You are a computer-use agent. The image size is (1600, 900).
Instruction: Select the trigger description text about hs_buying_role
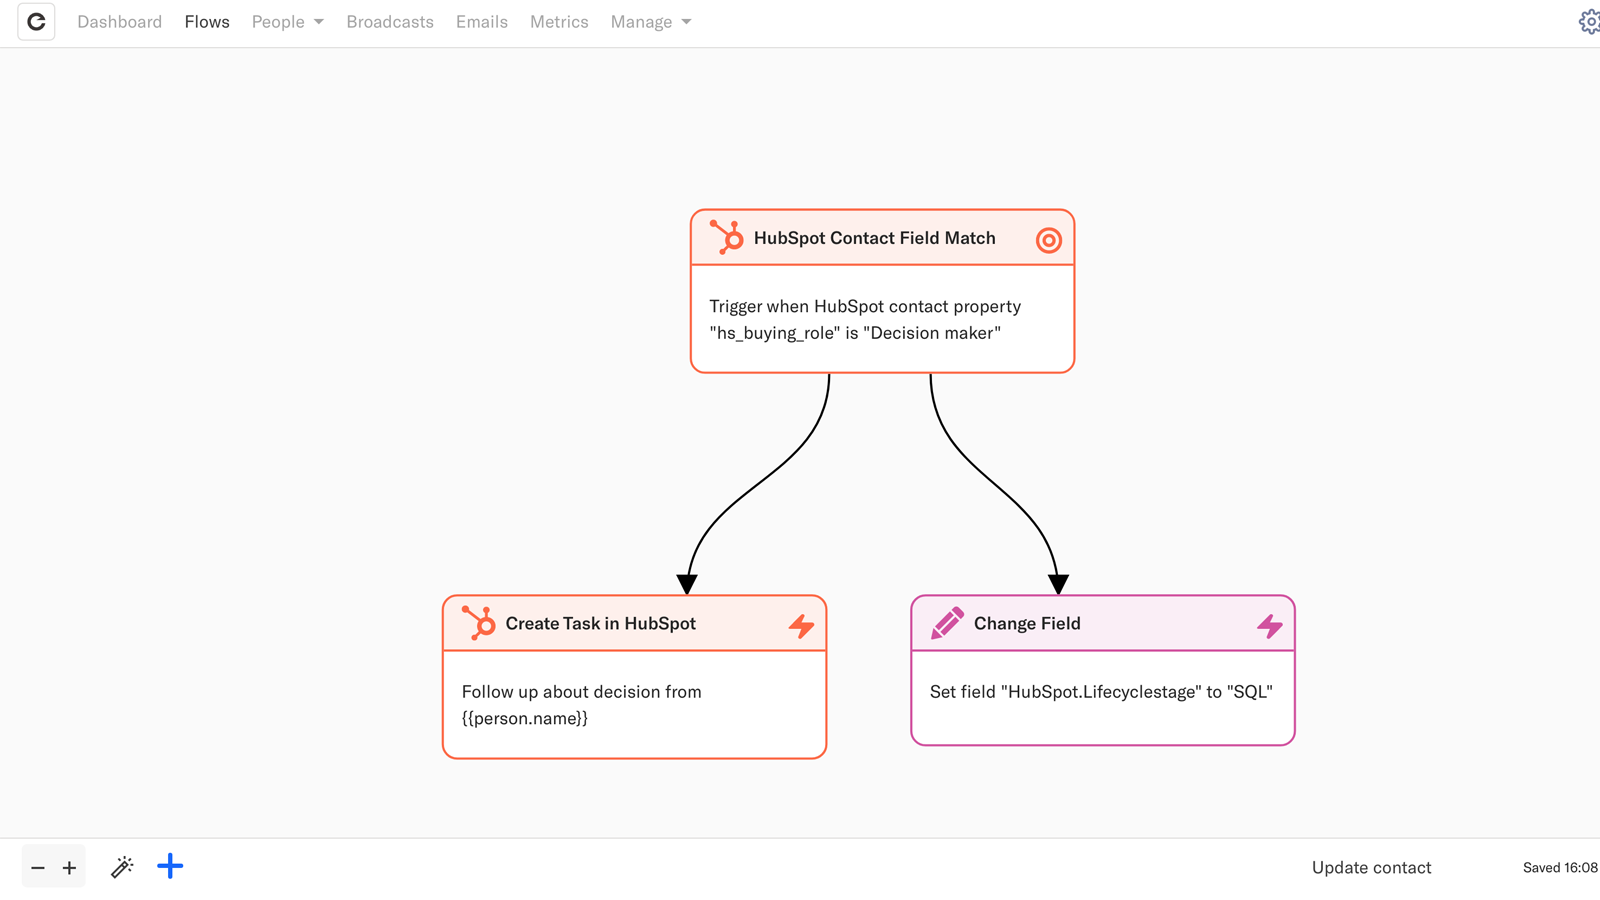pos(865,320)
